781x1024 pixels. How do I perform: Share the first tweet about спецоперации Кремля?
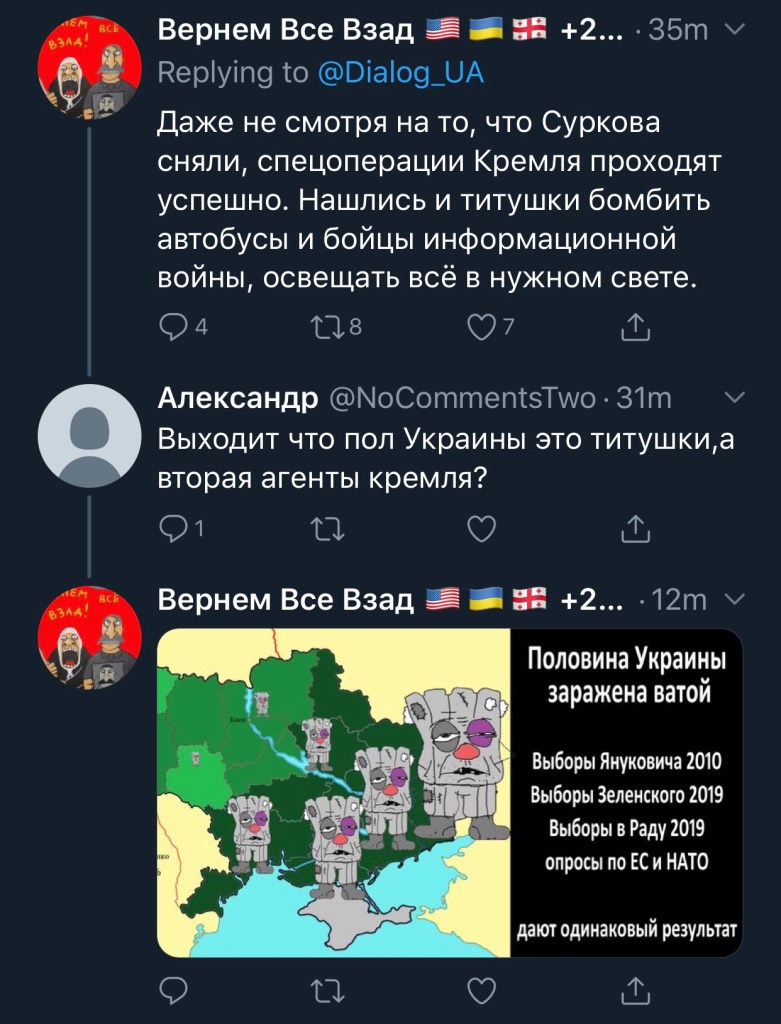(x=636, y=327)
